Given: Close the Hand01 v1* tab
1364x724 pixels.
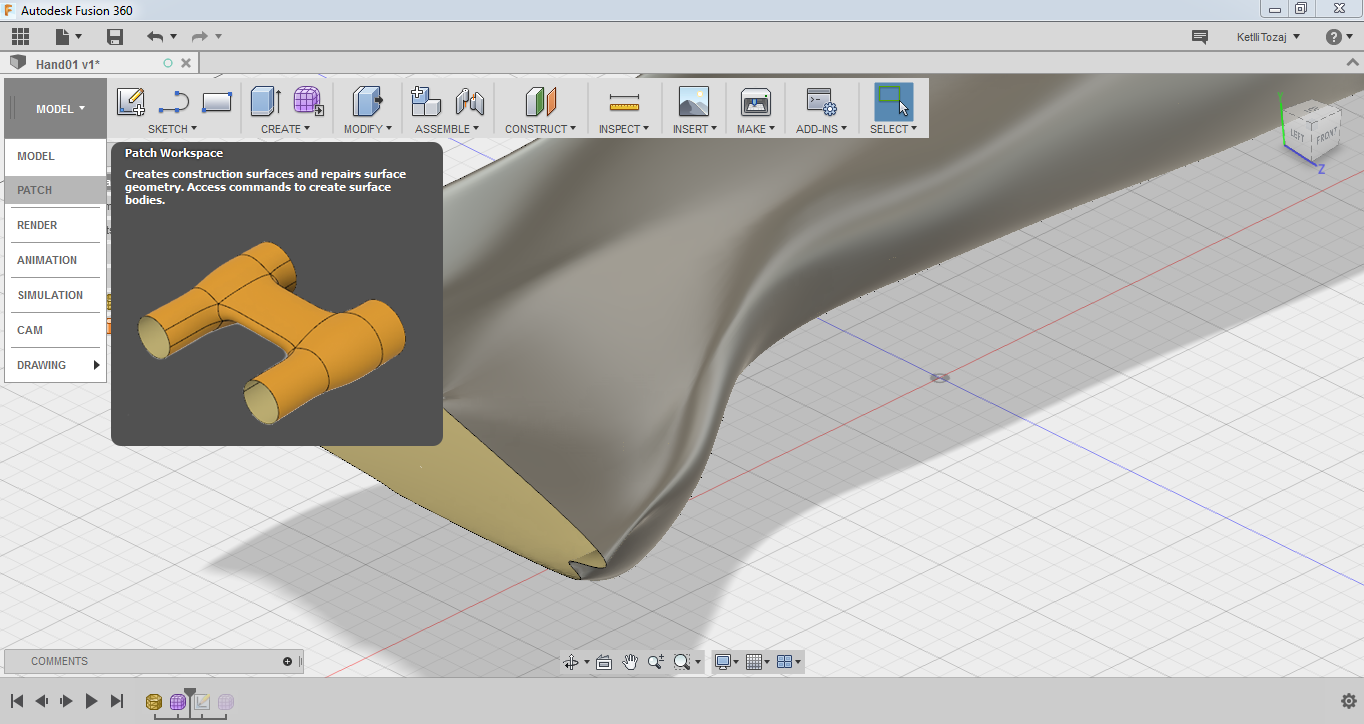Looking at the screenshot, I should pyautogui.click(x=185, y=63).
